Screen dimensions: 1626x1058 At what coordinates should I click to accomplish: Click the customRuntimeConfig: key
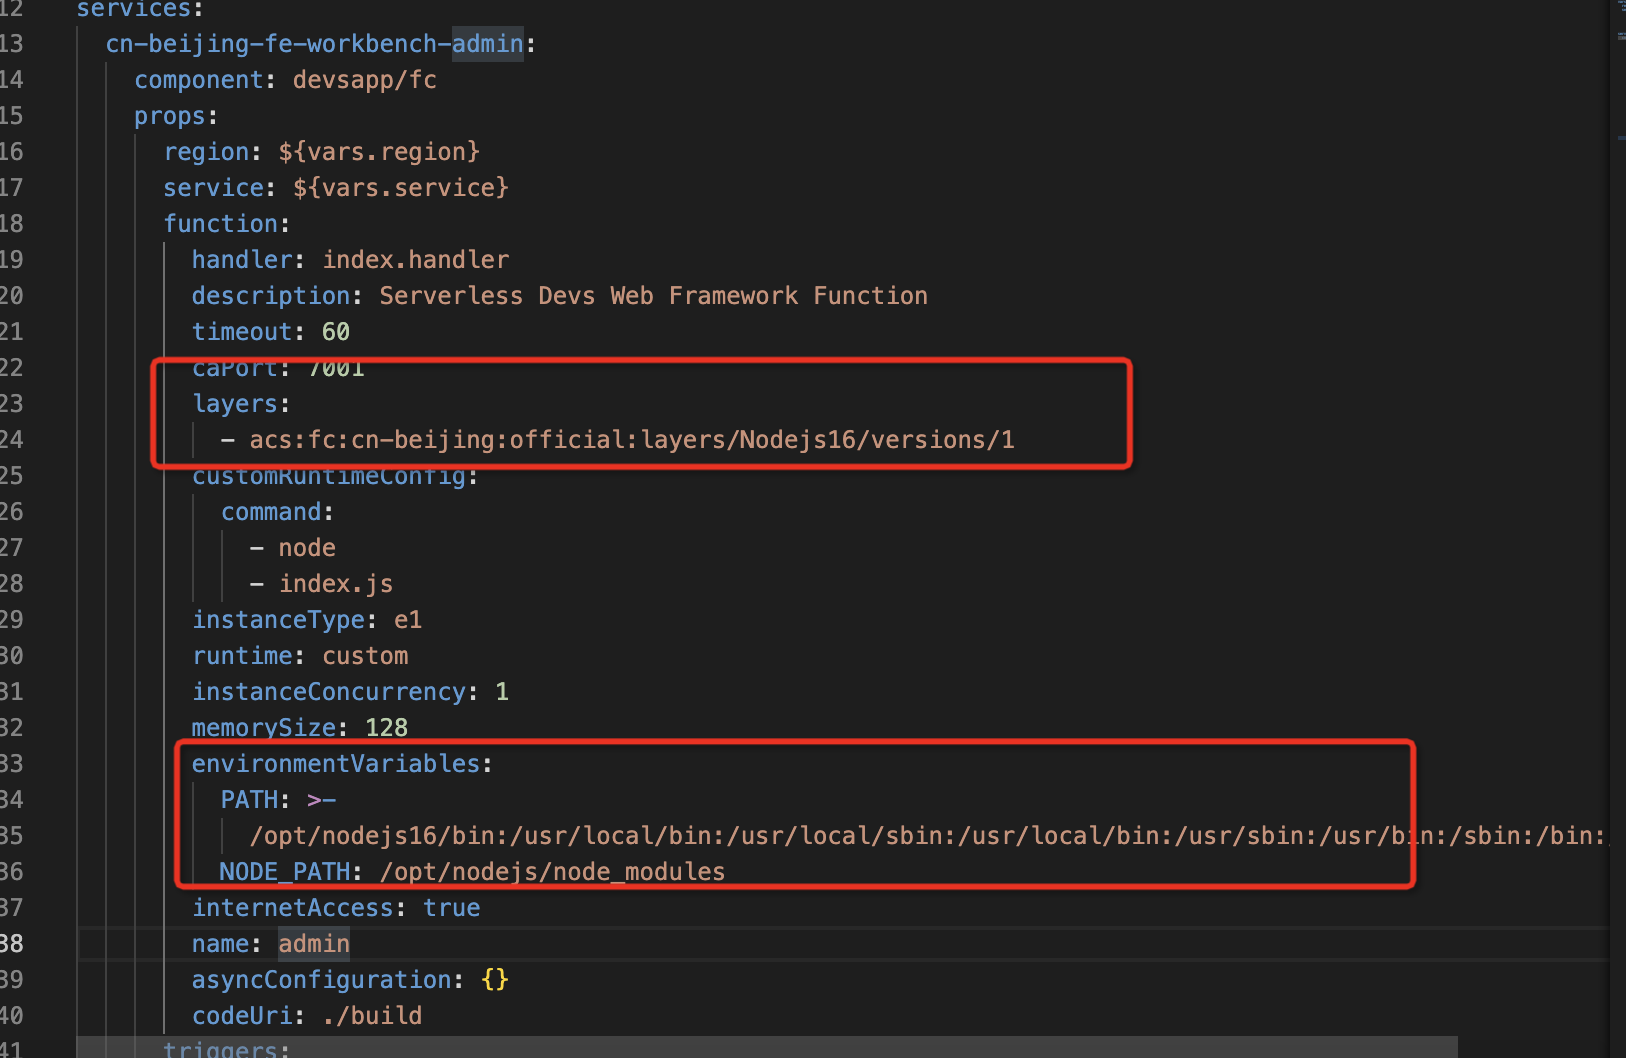tap(330, 475)
